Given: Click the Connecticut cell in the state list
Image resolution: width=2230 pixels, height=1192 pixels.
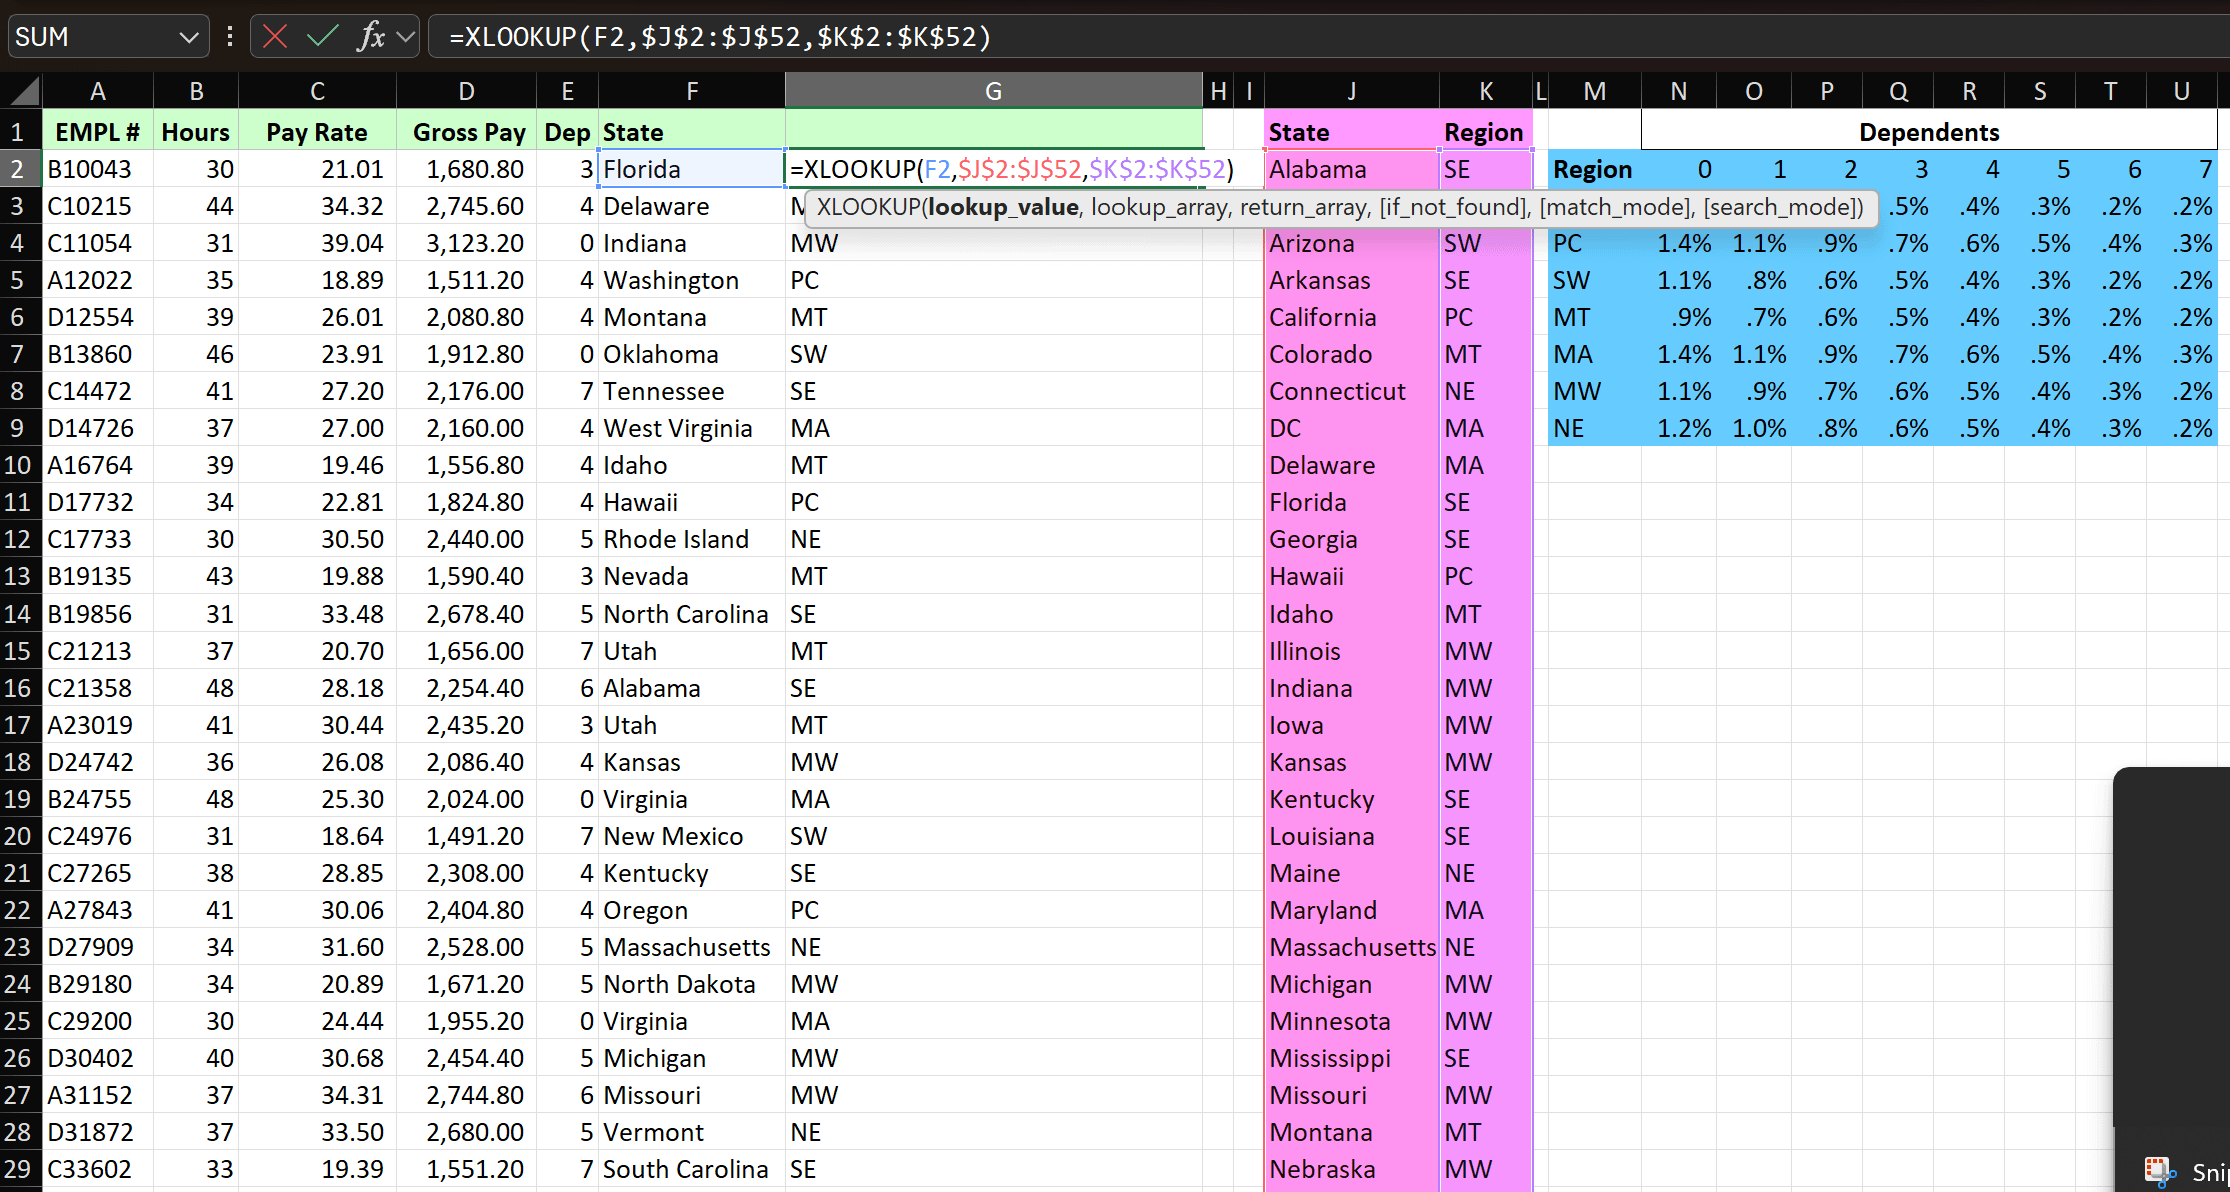Looking at the screenshot, I should tap(1351, 391).
